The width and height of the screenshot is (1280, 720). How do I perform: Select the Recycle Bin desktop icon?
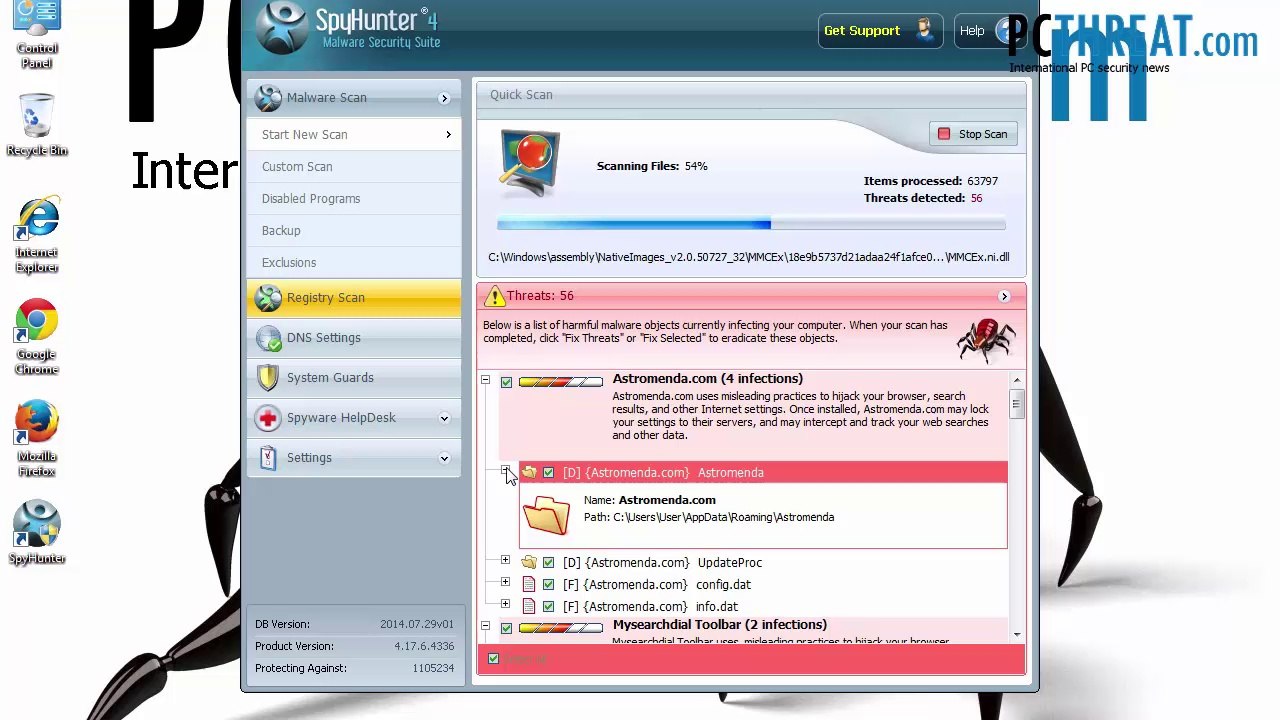(x=37, y=124)
